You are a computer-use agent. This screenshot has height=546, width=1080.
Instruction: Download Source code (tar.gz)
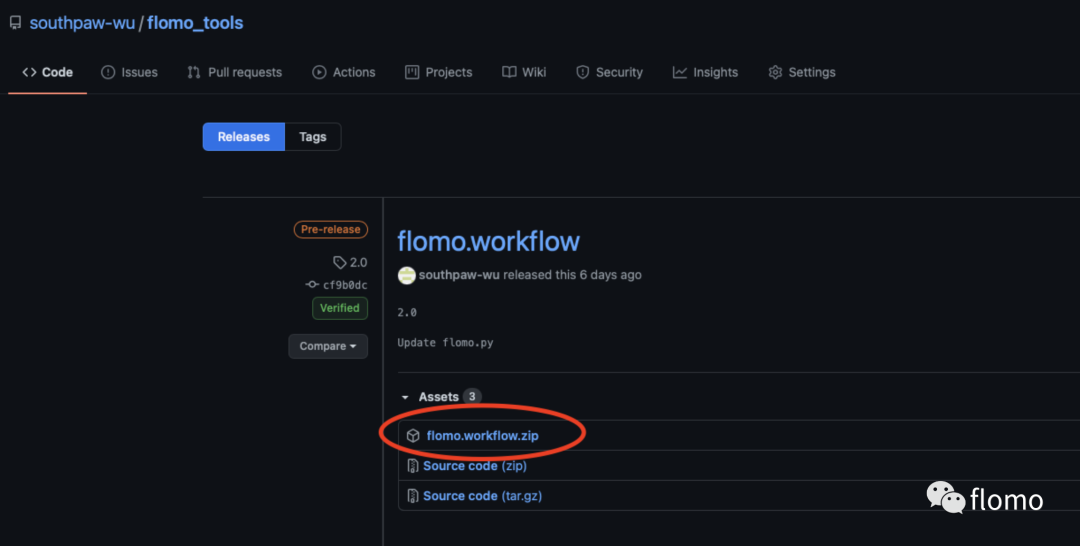482,496
